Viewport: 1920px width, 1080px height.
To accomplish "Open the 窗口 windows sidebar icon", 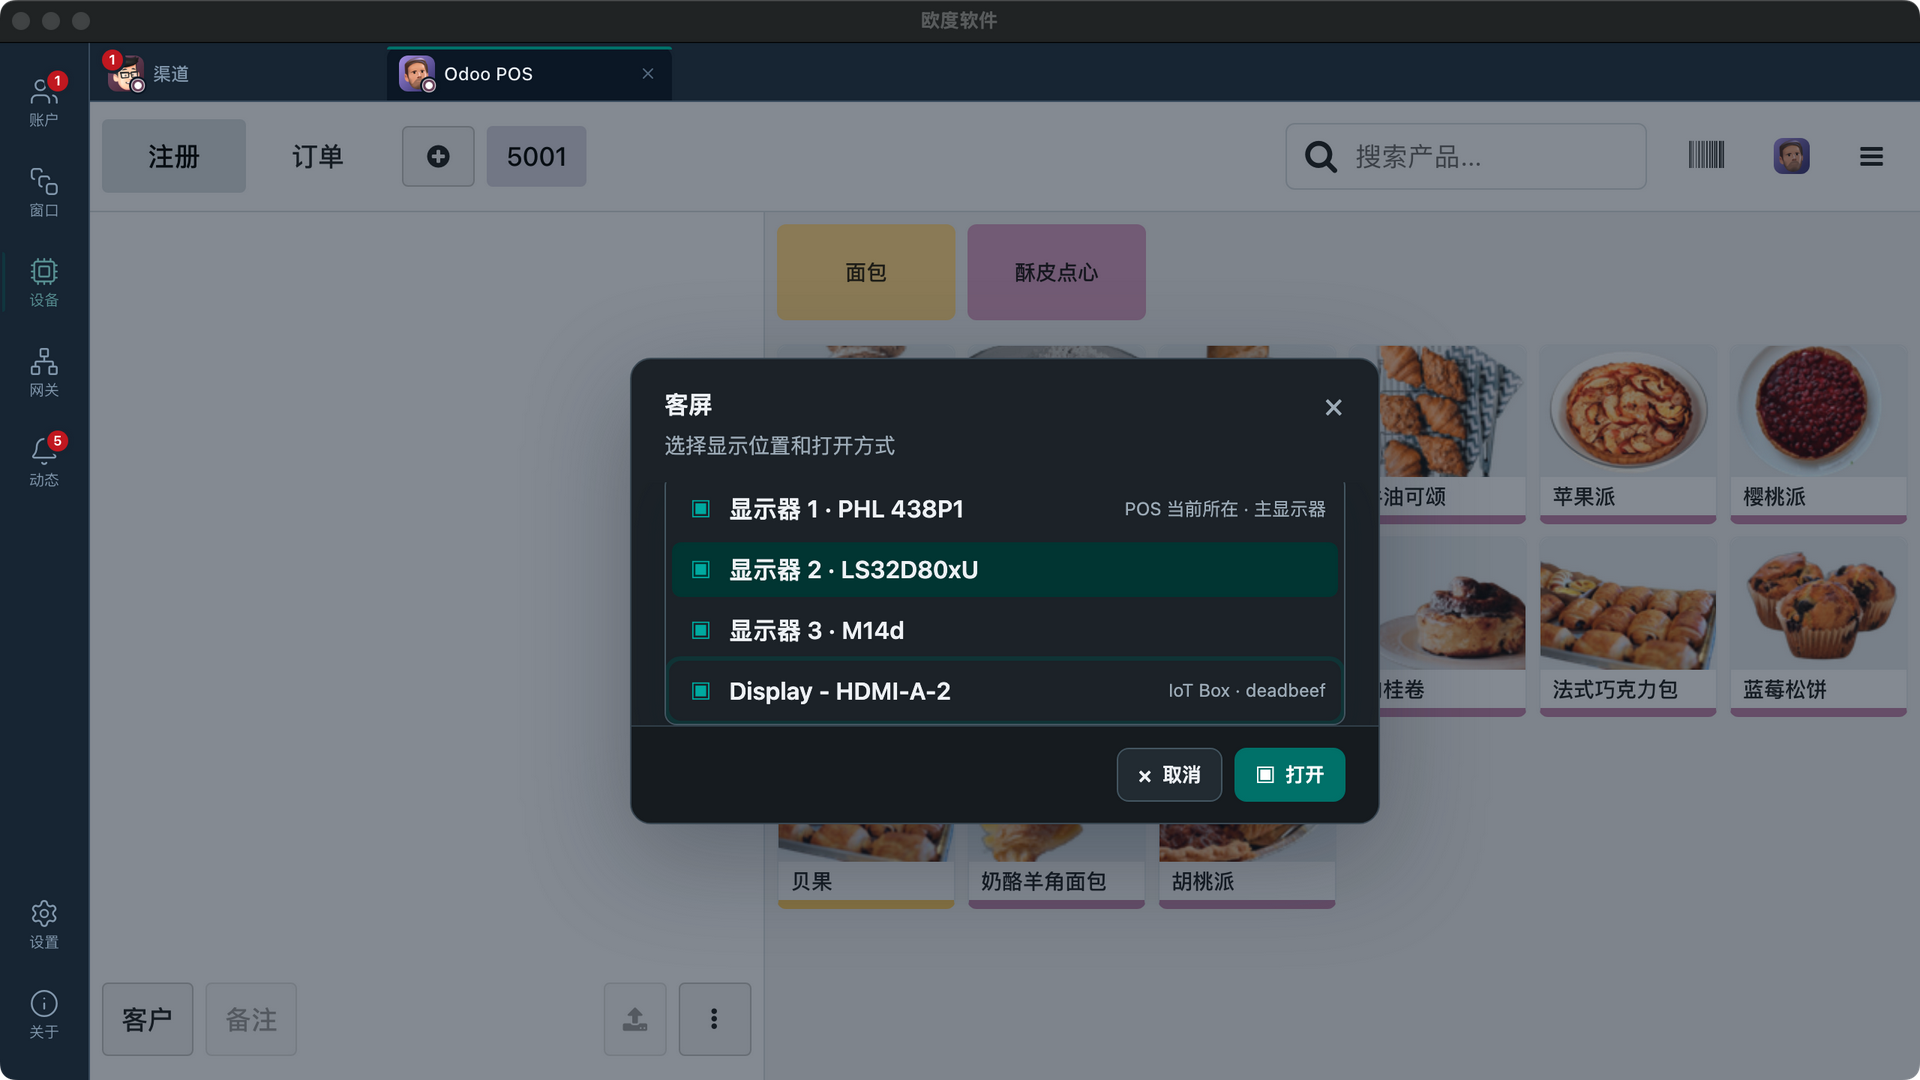I will [x=44, y=192].
